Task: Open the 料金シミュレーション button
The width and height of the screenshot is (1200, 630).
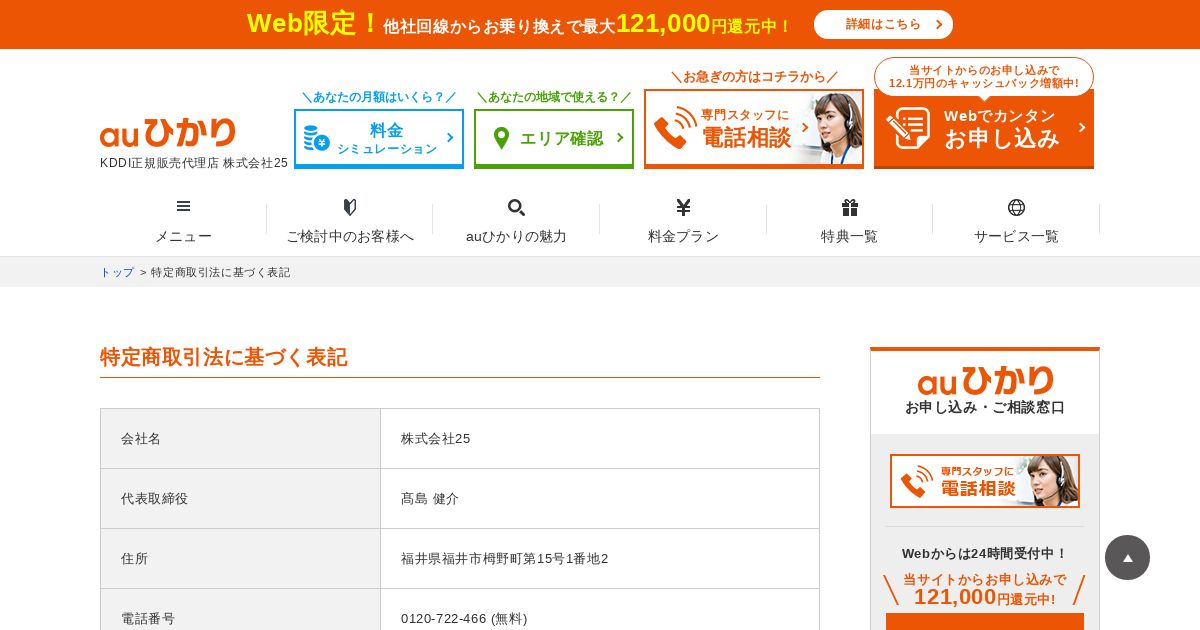Action: [379, 138]
